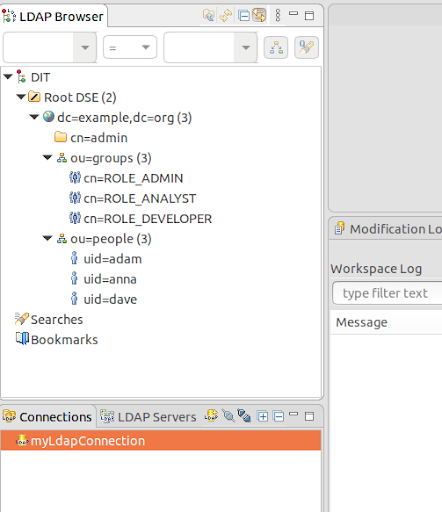Click the run quick search button
442x512 pixels.
click(306, 47)
